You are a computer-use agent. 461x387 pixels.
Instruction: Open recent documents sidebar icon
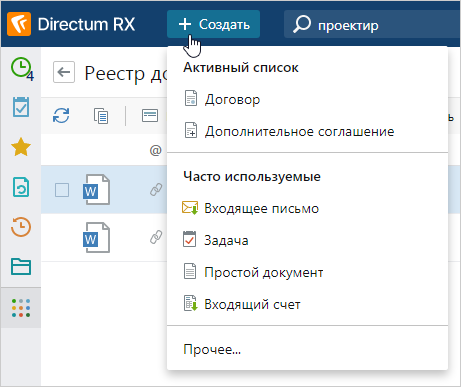(21, 187)
